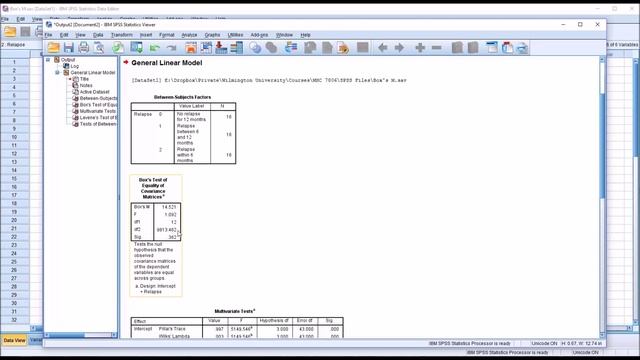Viewport: 640px width, 360px height.
Task: Select row 10 header in Data Editor
Action: [x=14, y=137]
